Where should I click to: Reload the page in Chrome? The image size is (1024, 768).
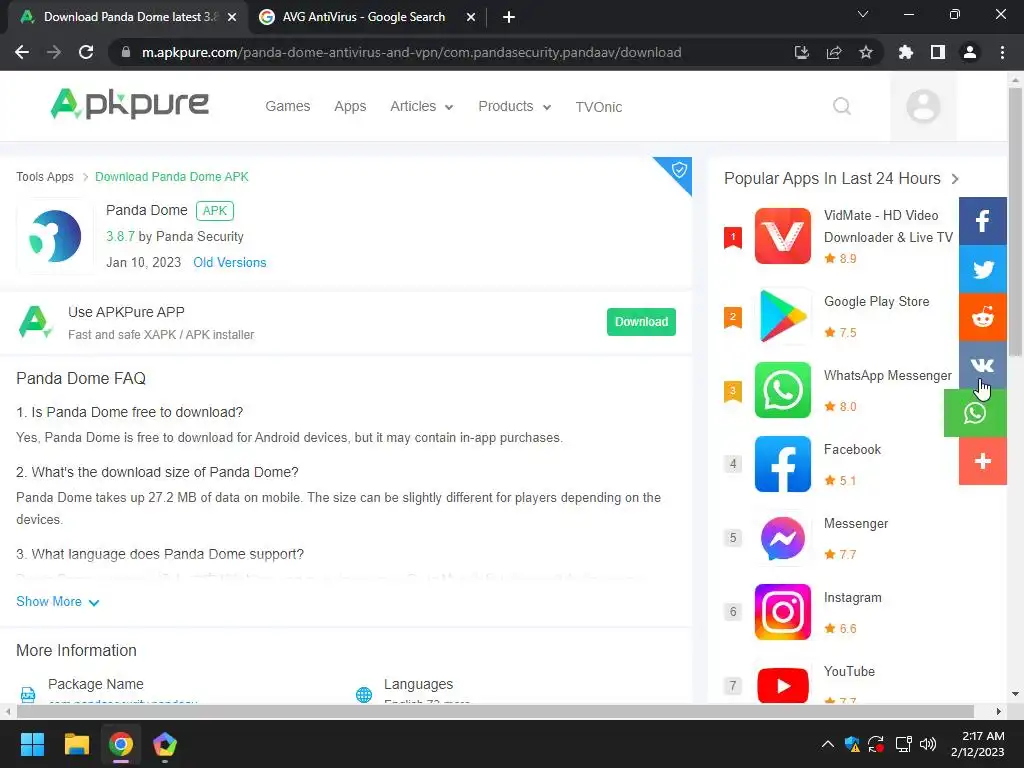tap(86, 52)
